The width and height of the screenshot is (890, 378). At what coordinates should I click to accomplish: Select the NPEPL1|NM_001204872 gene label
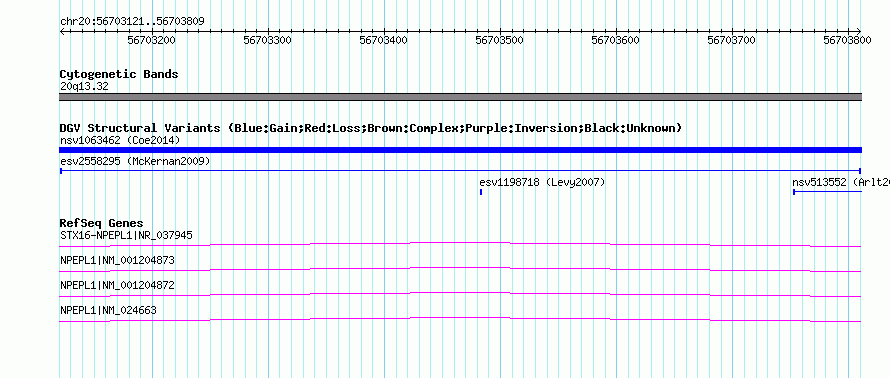click(x=117, y=285)
